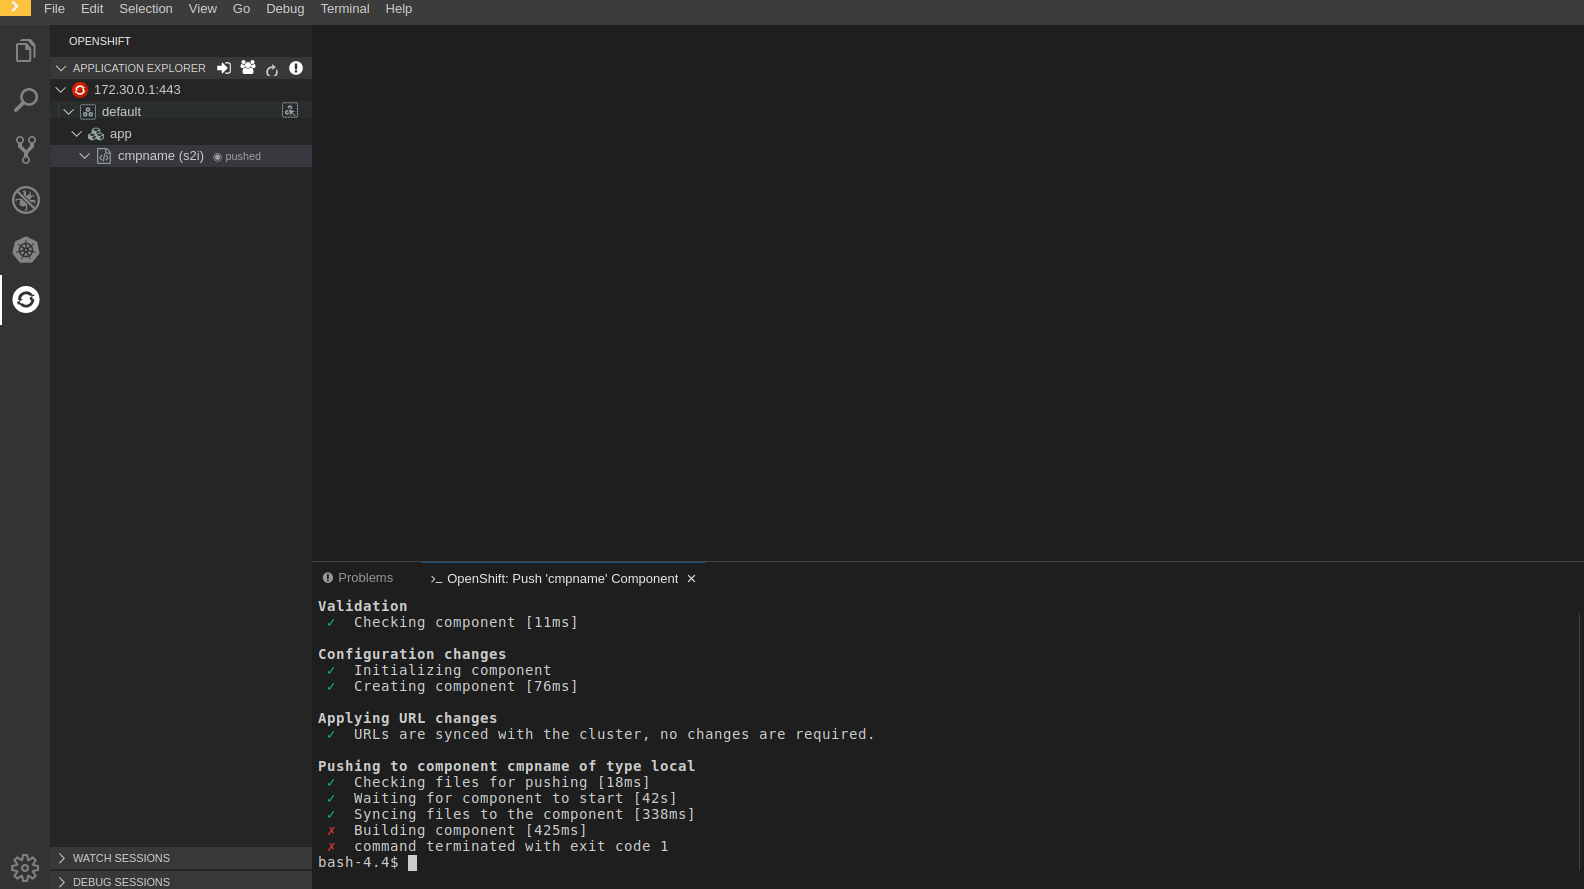The height and width of the screenshot is (889, 1584).
Task: Collapse the default project node
Action: pyautogui.click(x=69, y=112)
